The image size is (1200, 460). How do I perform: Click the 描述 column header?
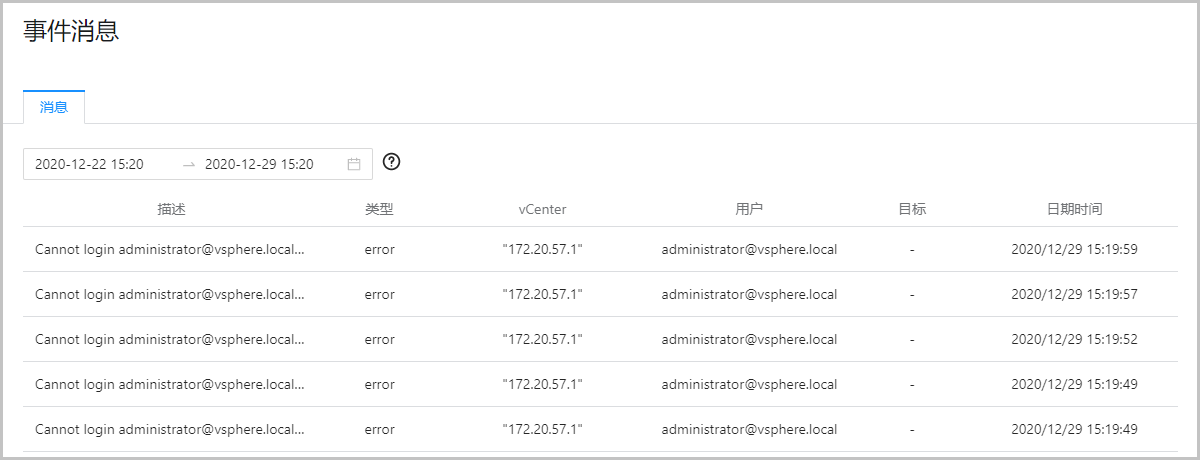pos(171,209)
